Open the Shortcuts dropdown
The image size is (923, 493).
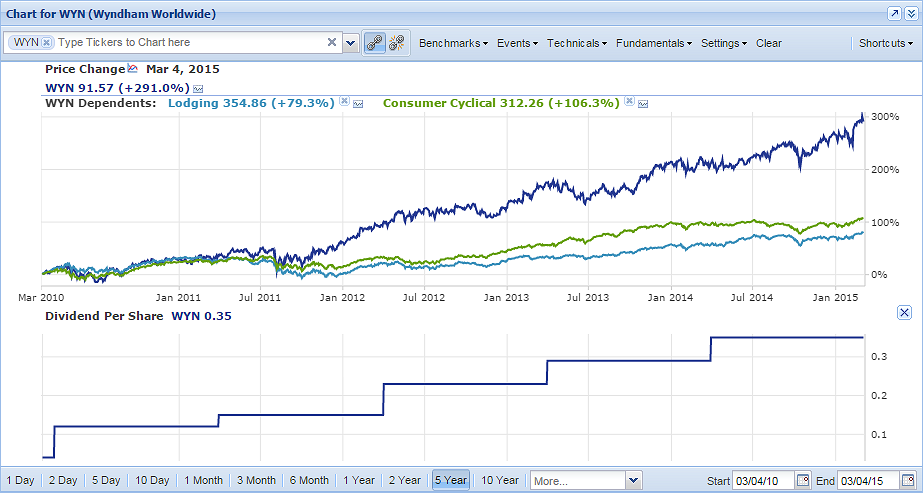pyautogui.click(x=886, y=43)
